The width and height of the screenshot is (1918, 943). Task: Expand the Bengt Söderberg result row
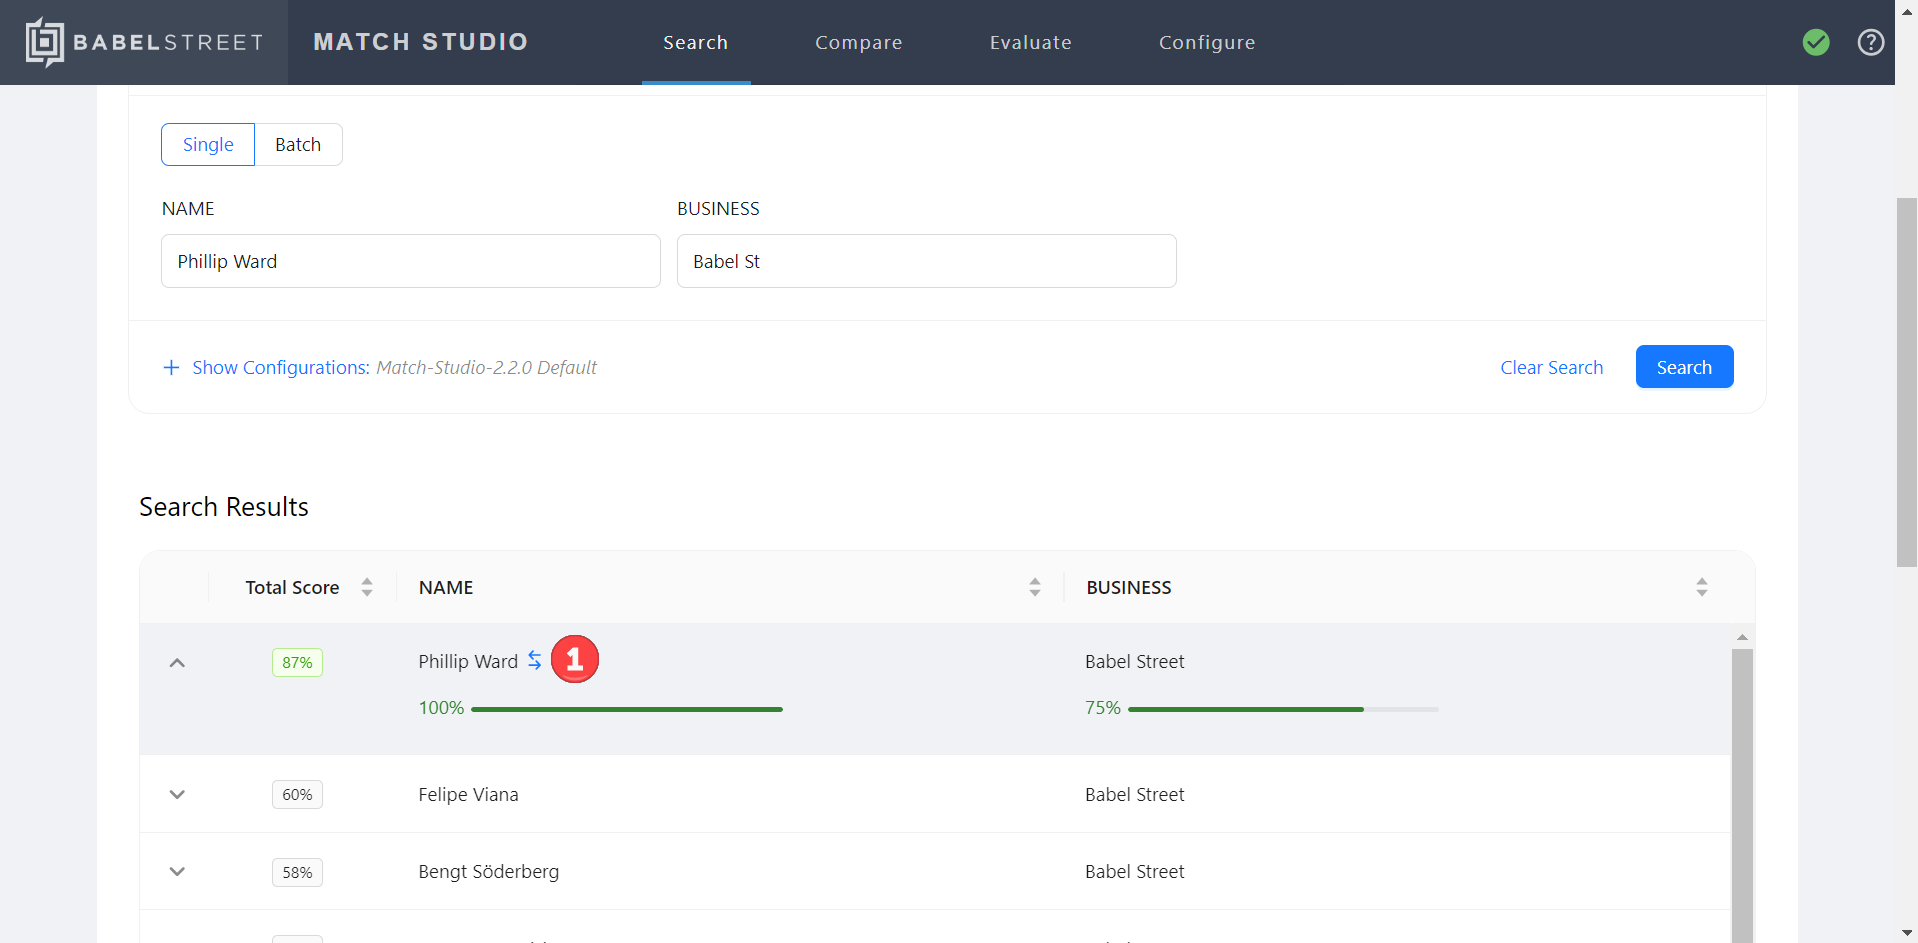pyautogui.click(x=177, y=871)
